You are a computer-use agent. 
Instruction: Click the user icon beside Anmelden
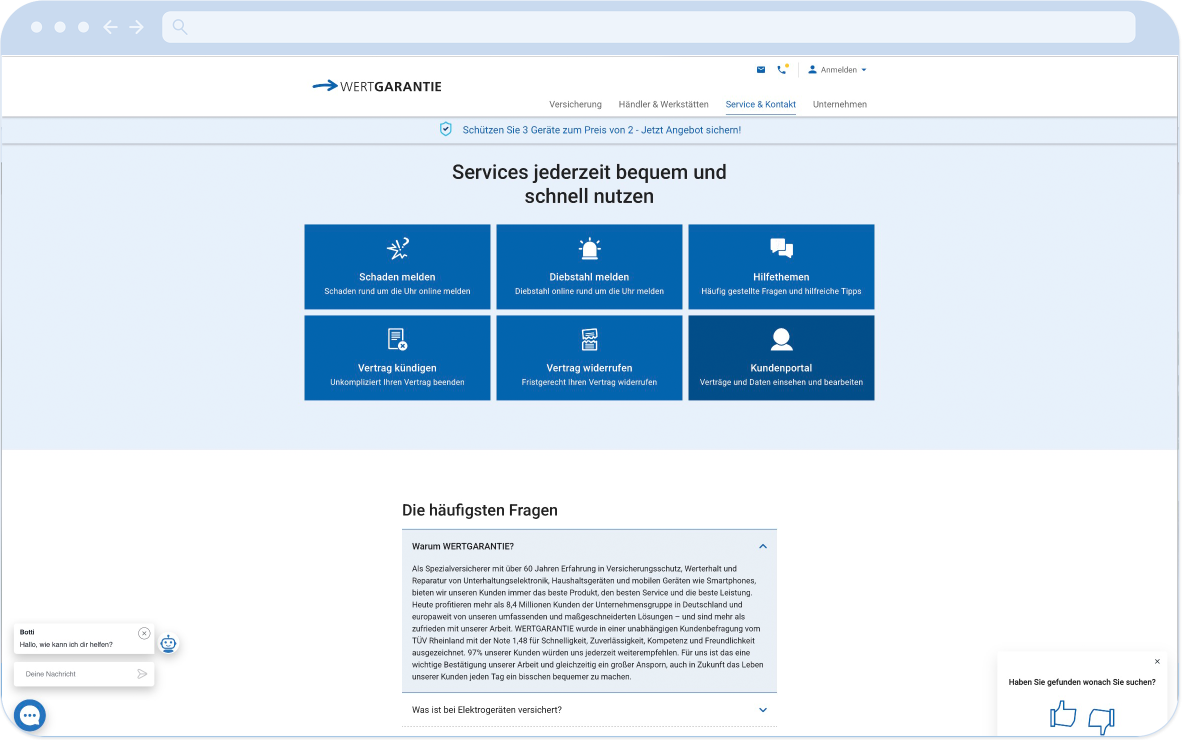click(x=812, y=69)
